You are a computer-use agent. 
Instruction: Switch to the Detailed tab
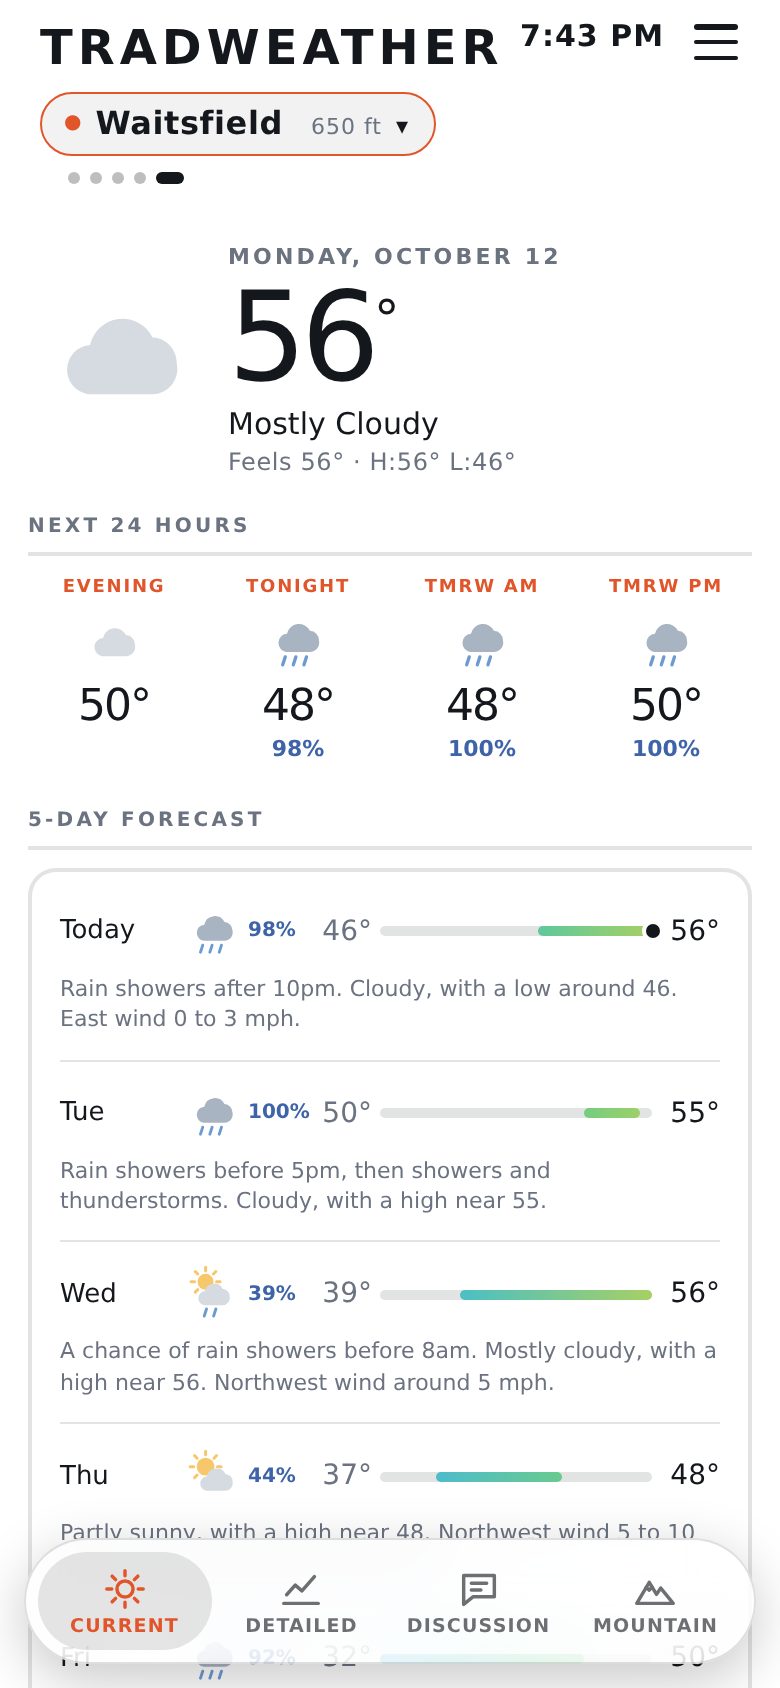301,1601
